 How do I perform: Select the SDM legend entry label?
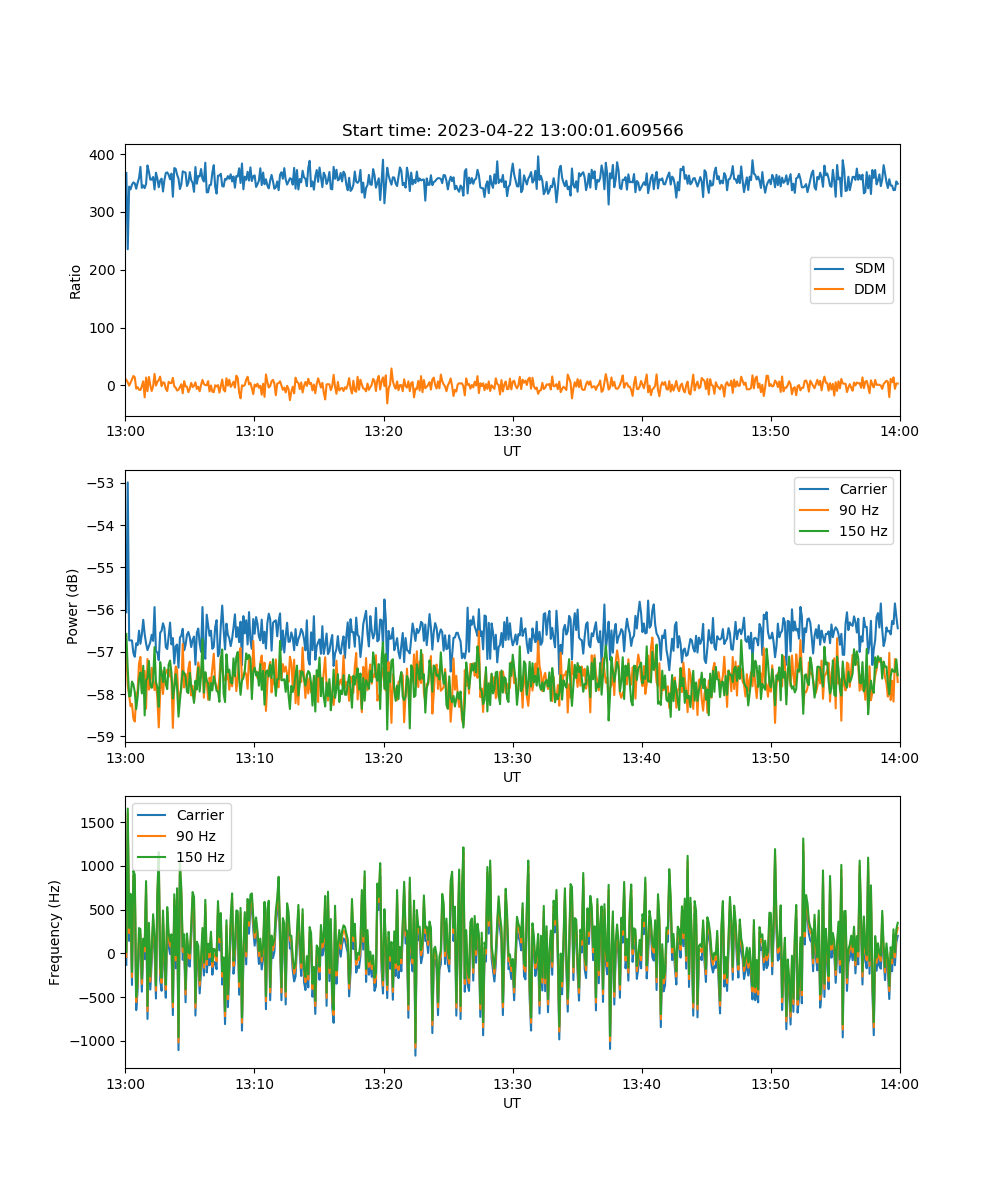[x=870, y=269]
